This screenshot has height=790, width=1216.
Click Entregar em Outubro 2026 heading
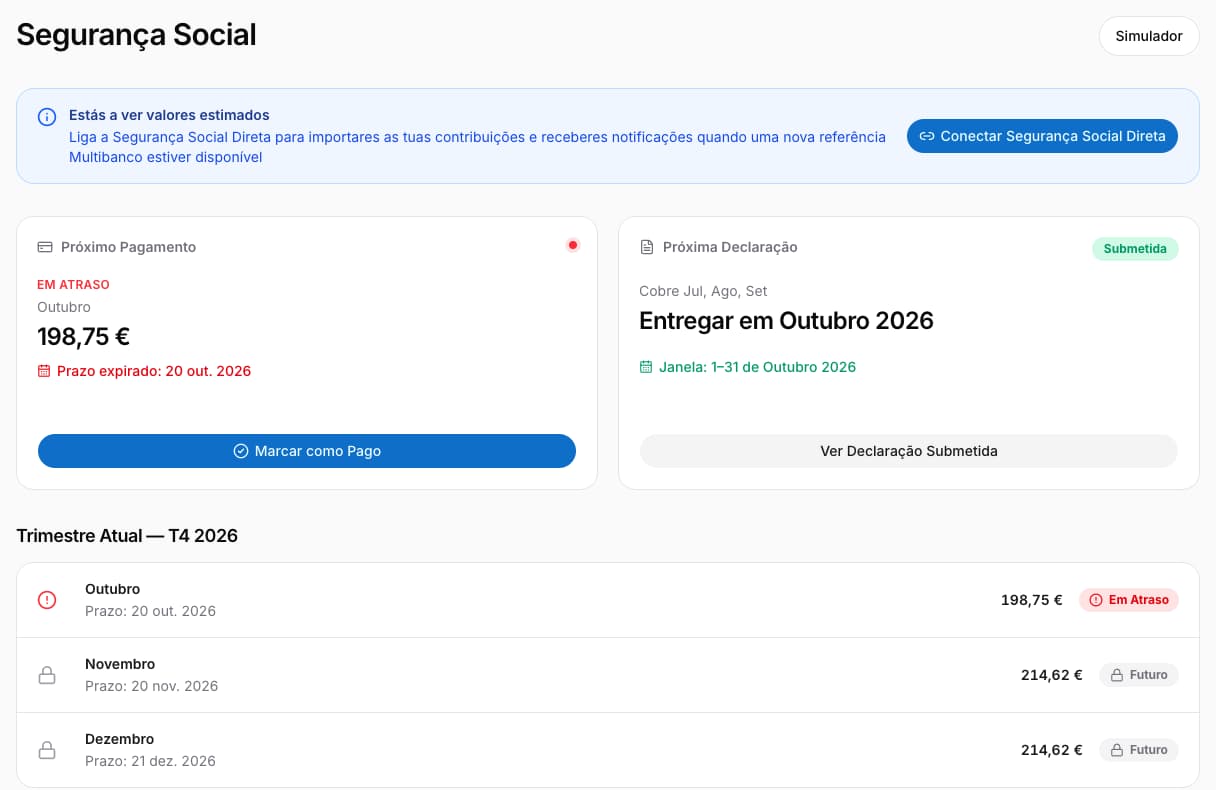(786, 321)
